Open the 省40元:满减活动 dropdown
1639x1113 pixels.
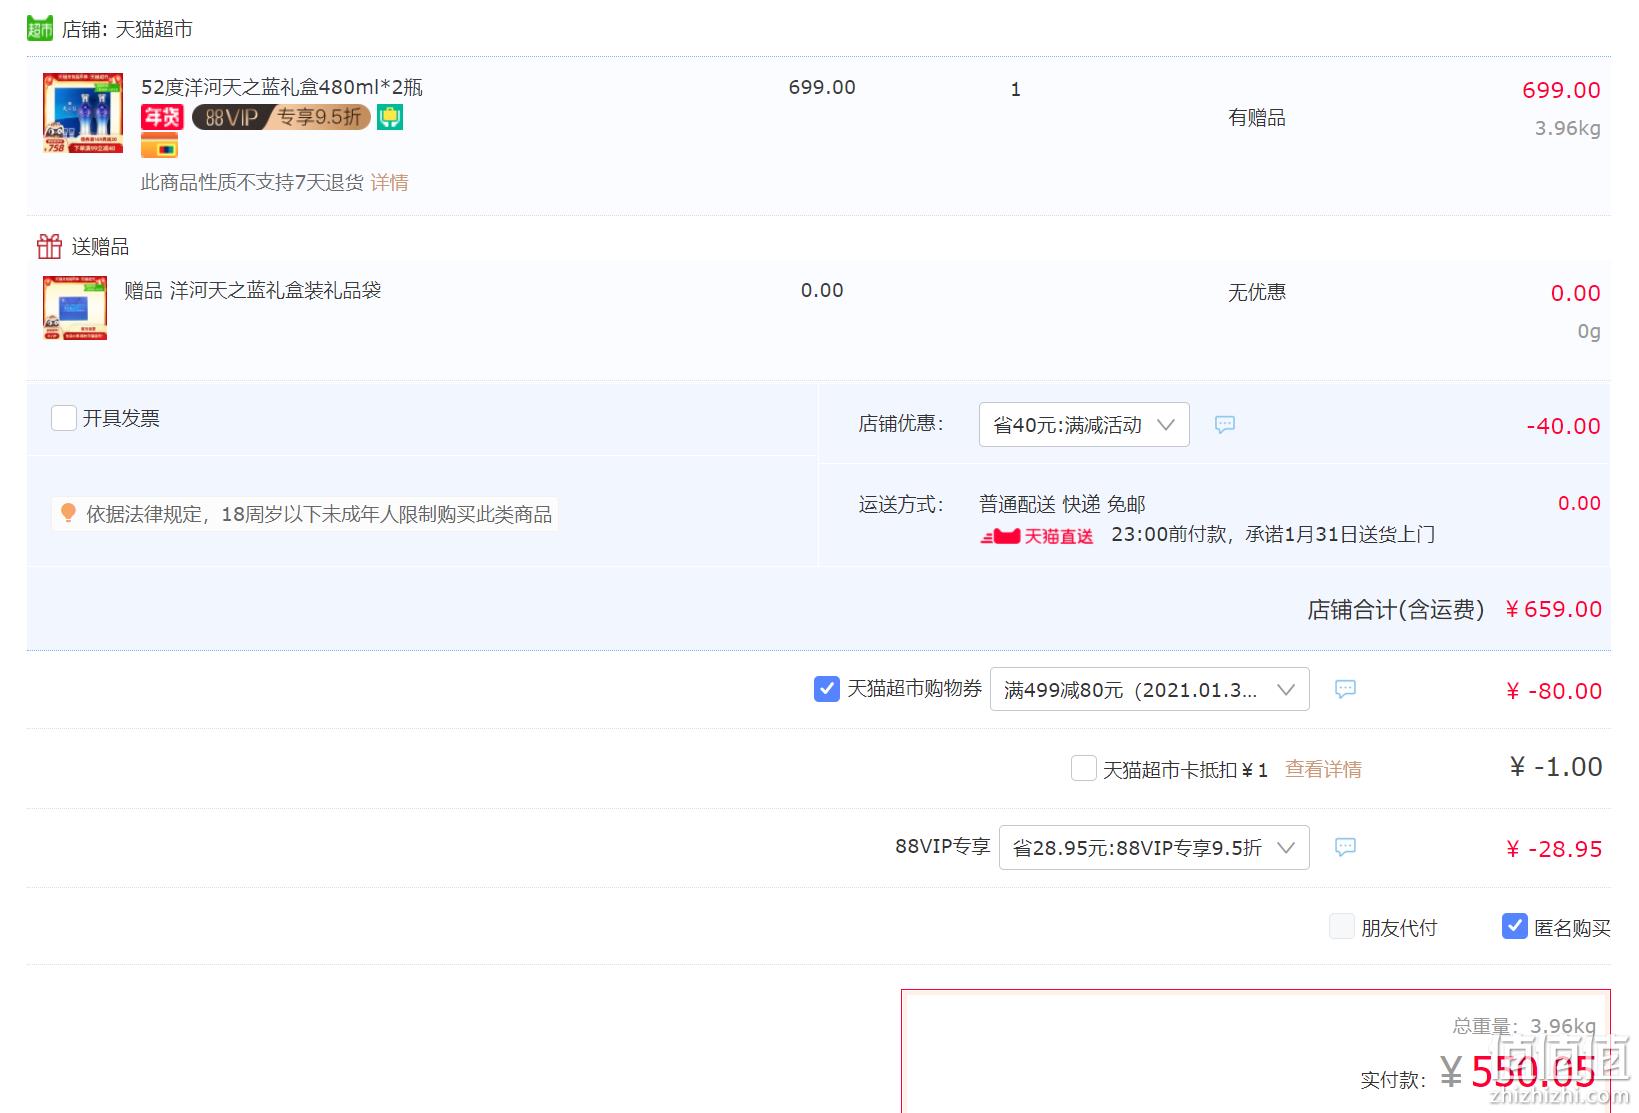[1084, 425]
